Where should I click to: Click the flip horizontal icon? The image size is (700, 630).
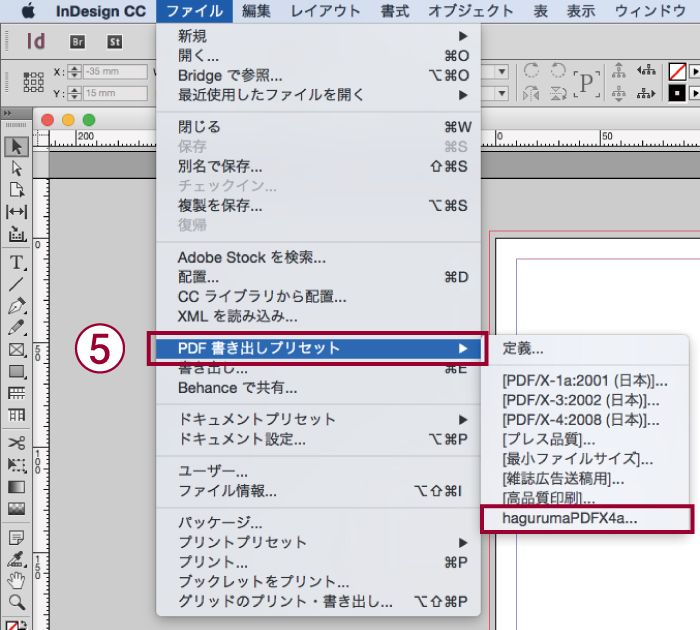tap(531, 93)
